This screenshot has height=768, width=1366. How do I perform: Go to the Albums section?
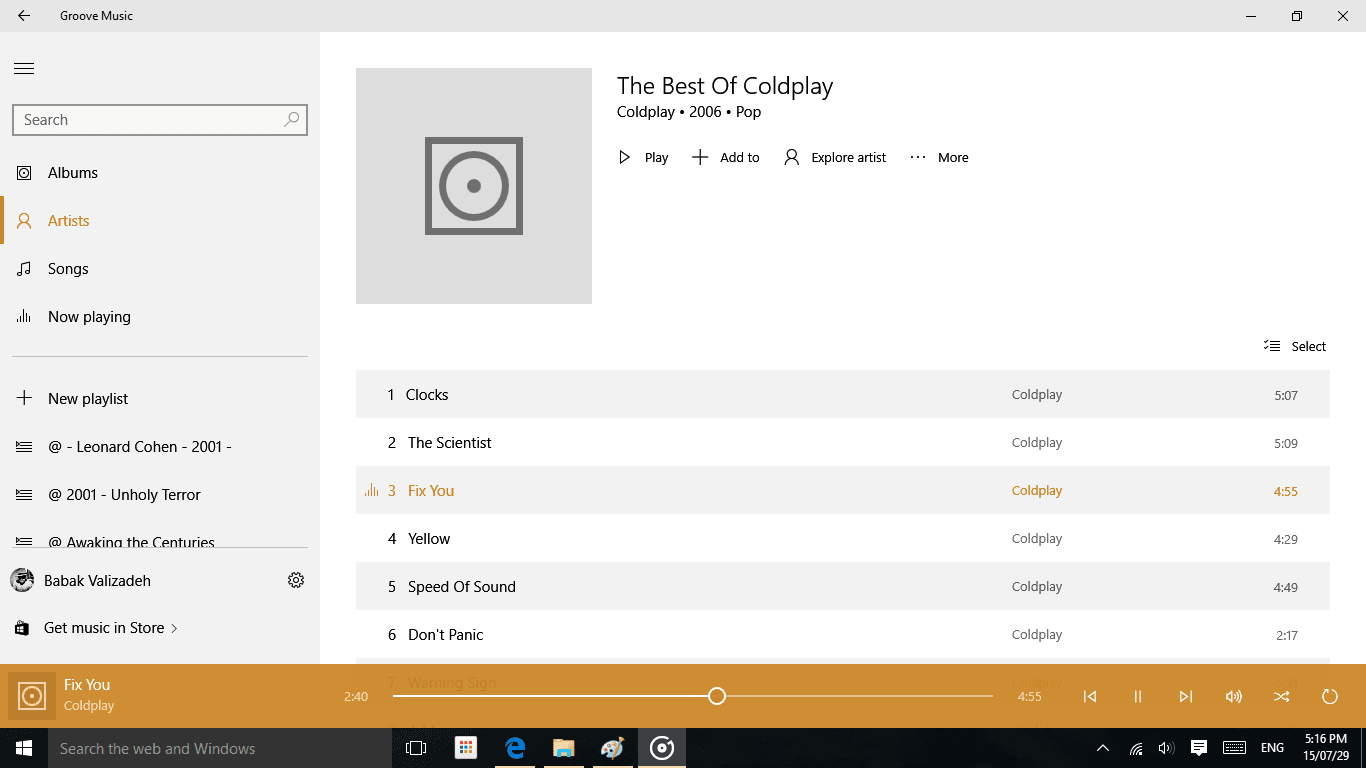tap(73, 173)
